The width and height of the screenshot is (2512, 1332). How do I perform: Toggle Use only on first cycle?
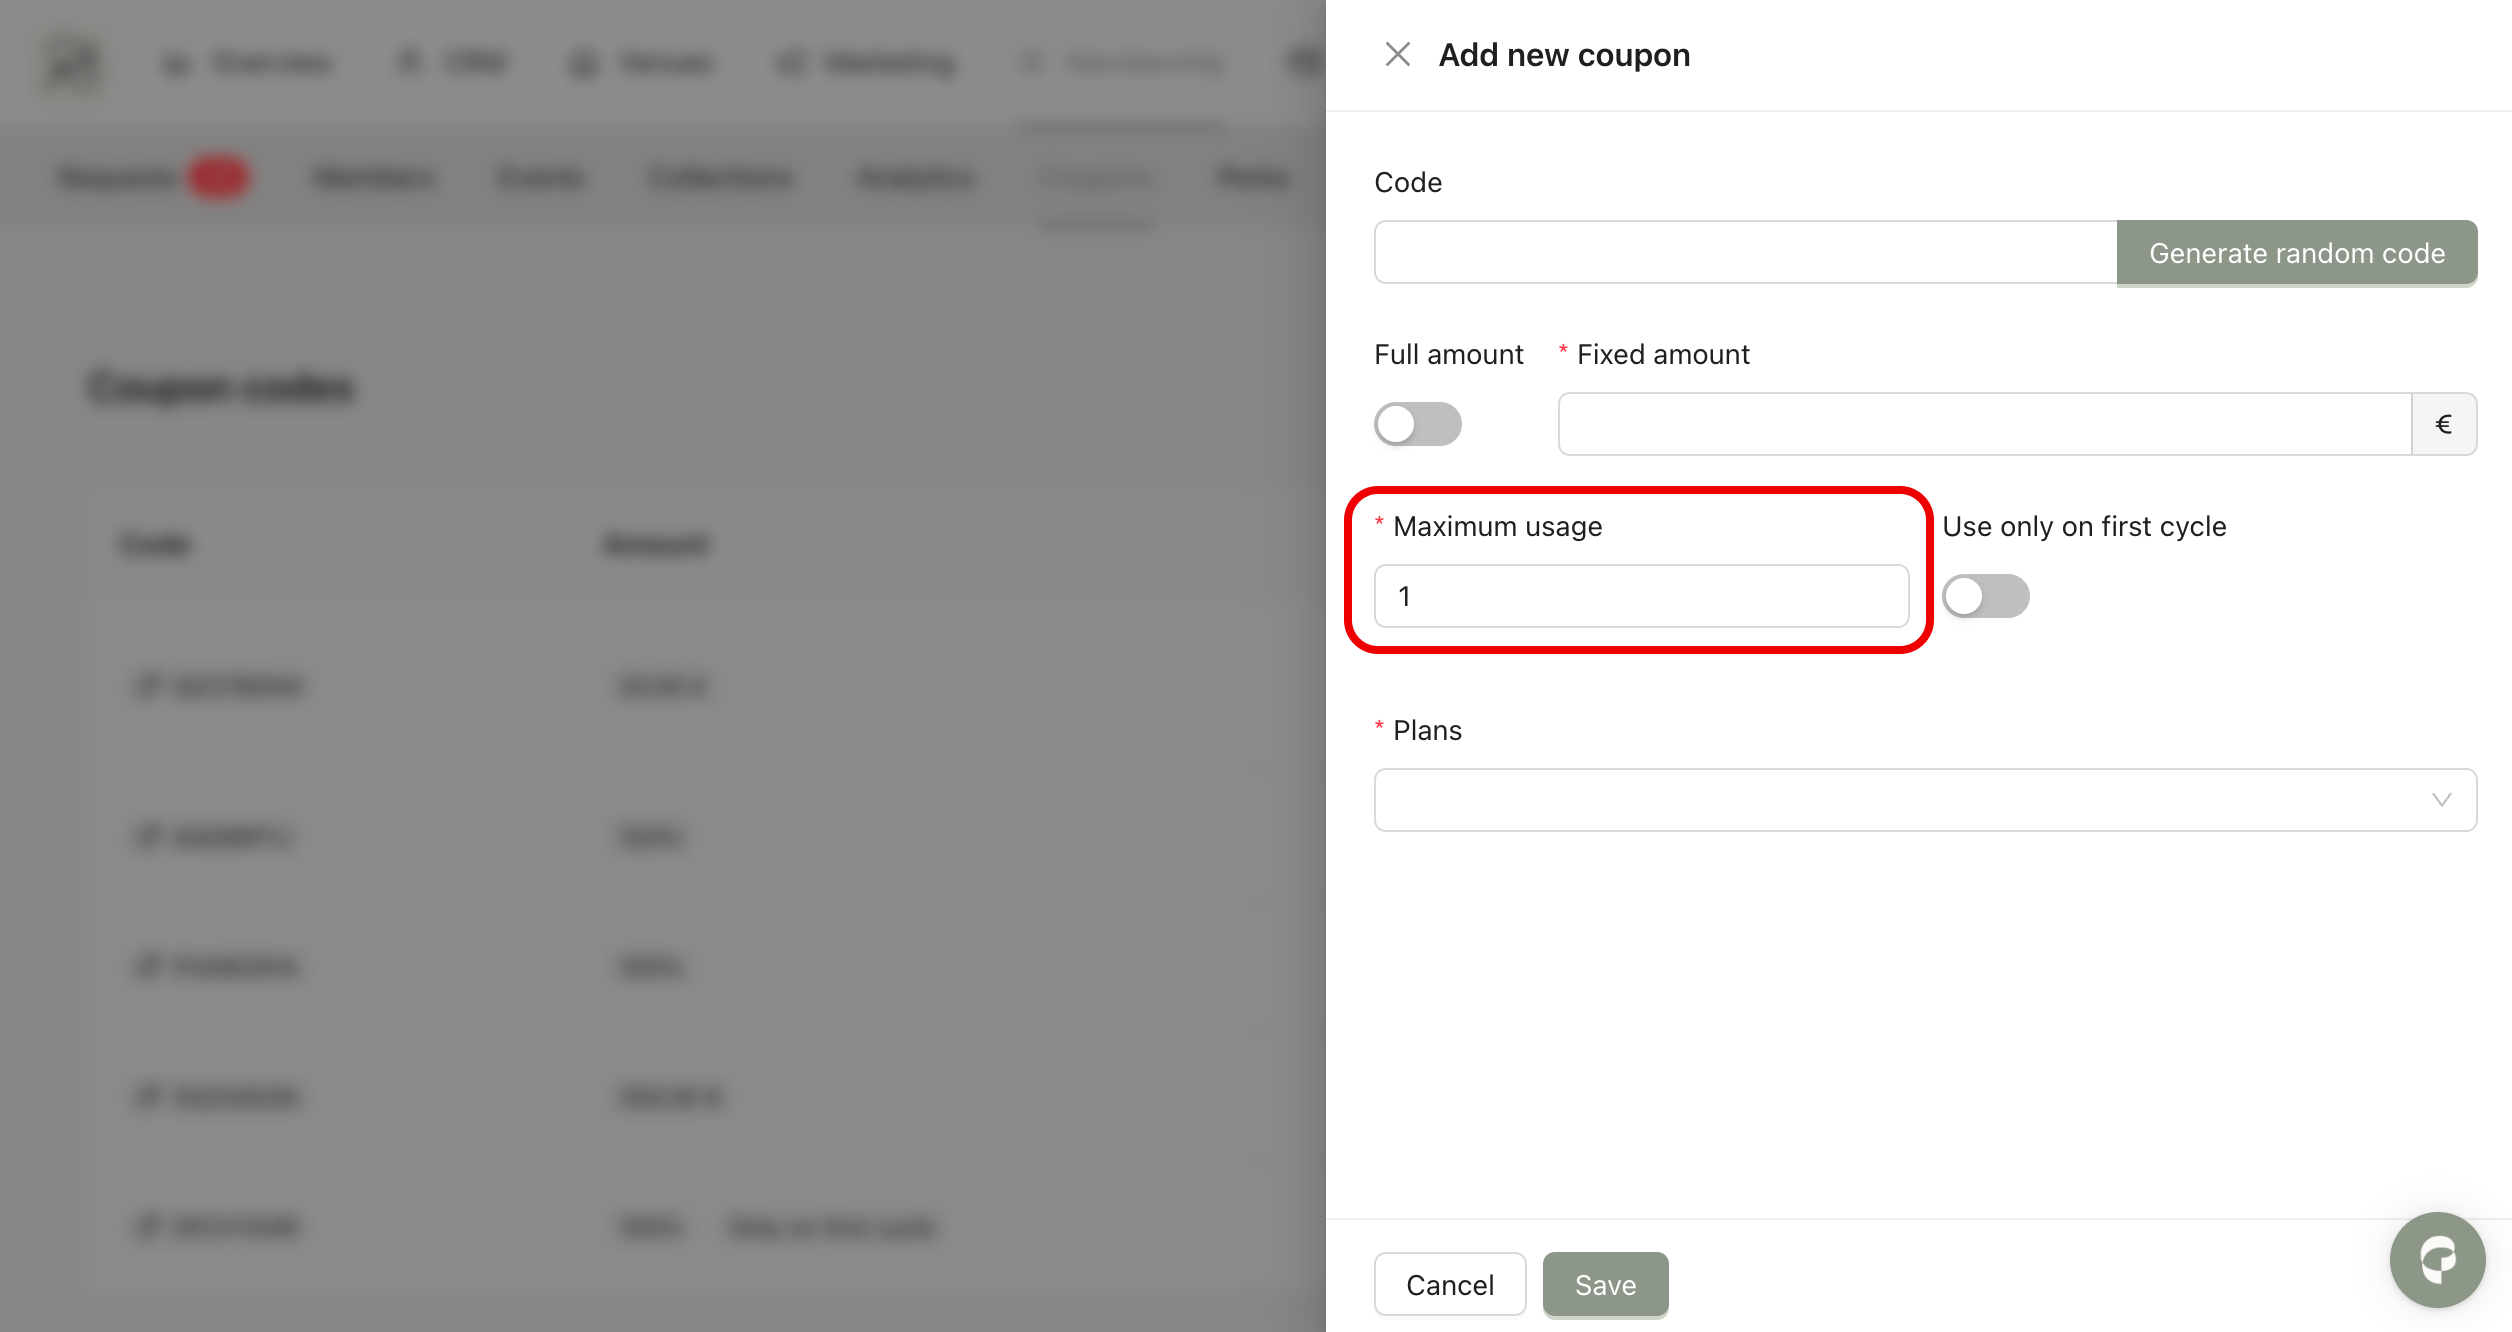pos(1985,597)
